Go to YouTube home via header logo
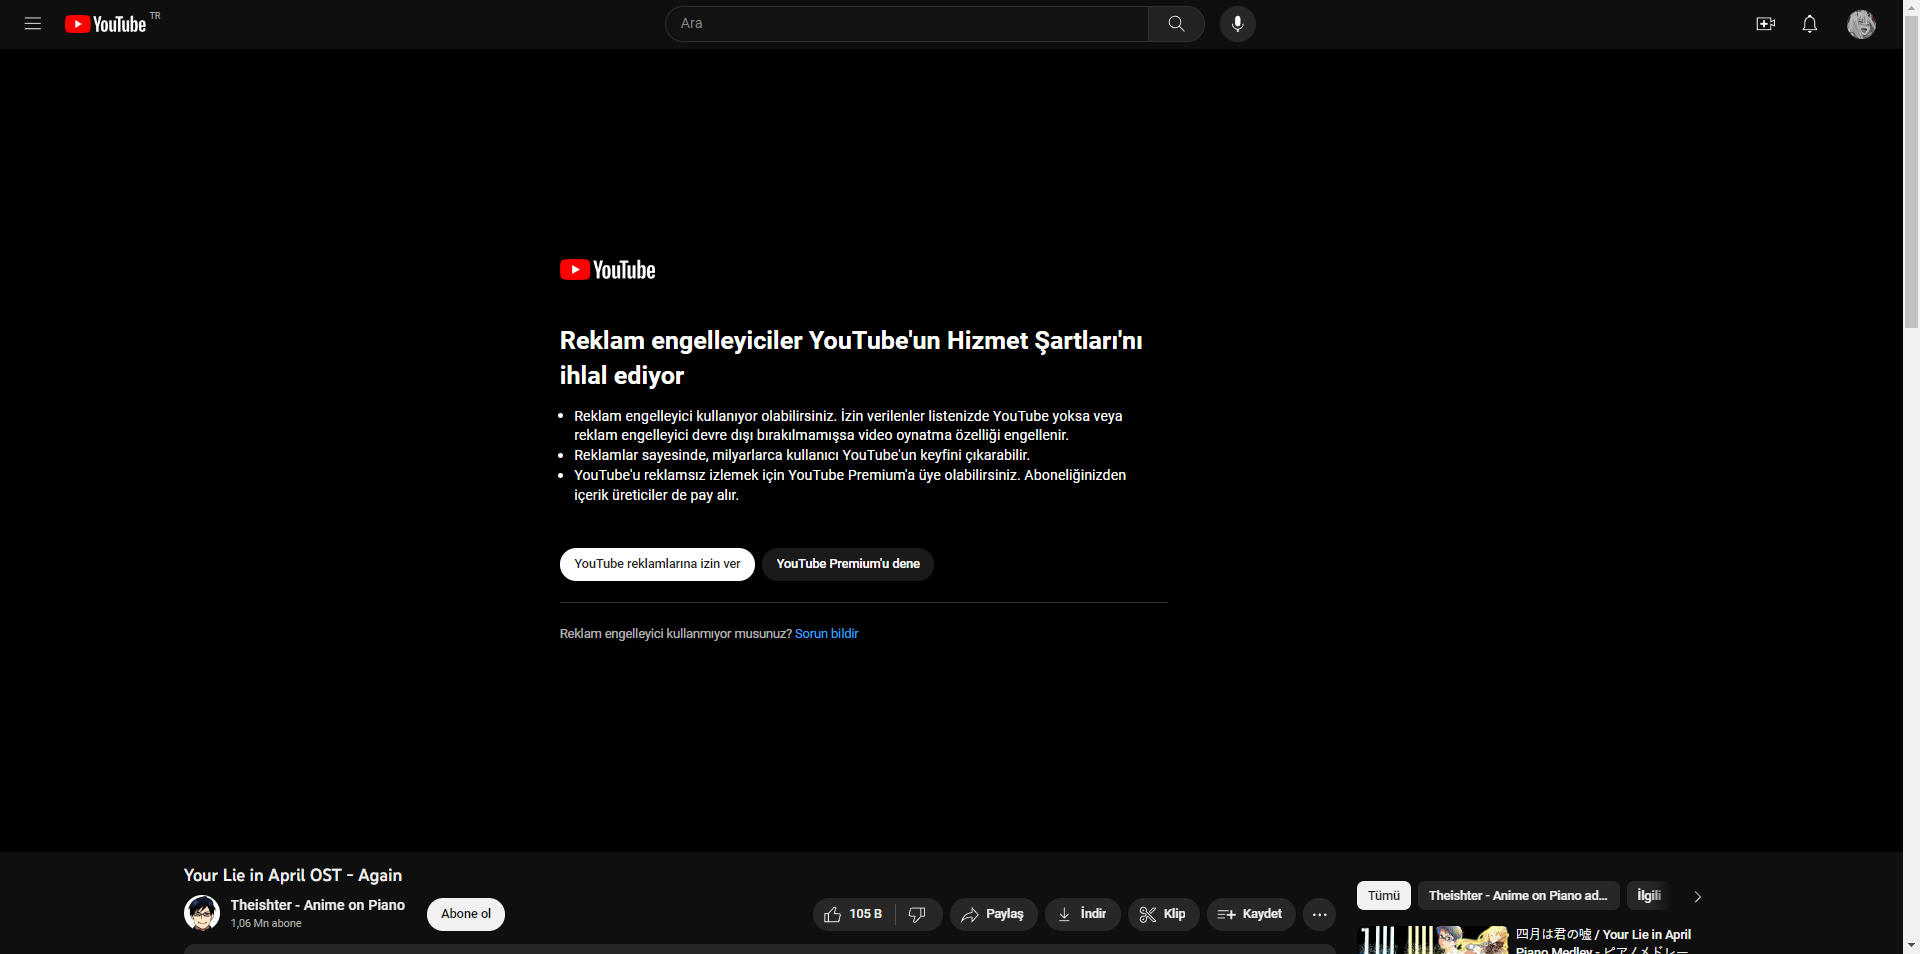This screenshot has height=954, width=1920. pos(106,24)
